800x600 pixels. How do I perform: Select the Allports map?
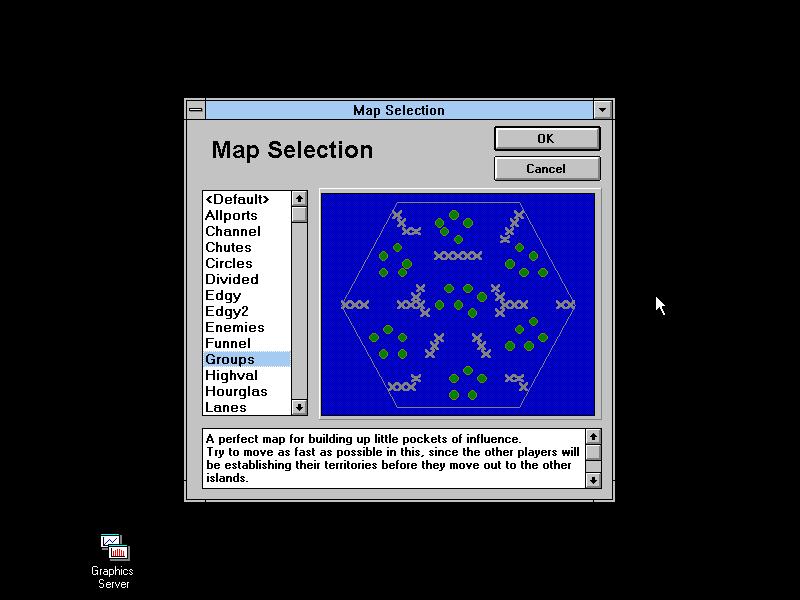click(x=247, y=215)
